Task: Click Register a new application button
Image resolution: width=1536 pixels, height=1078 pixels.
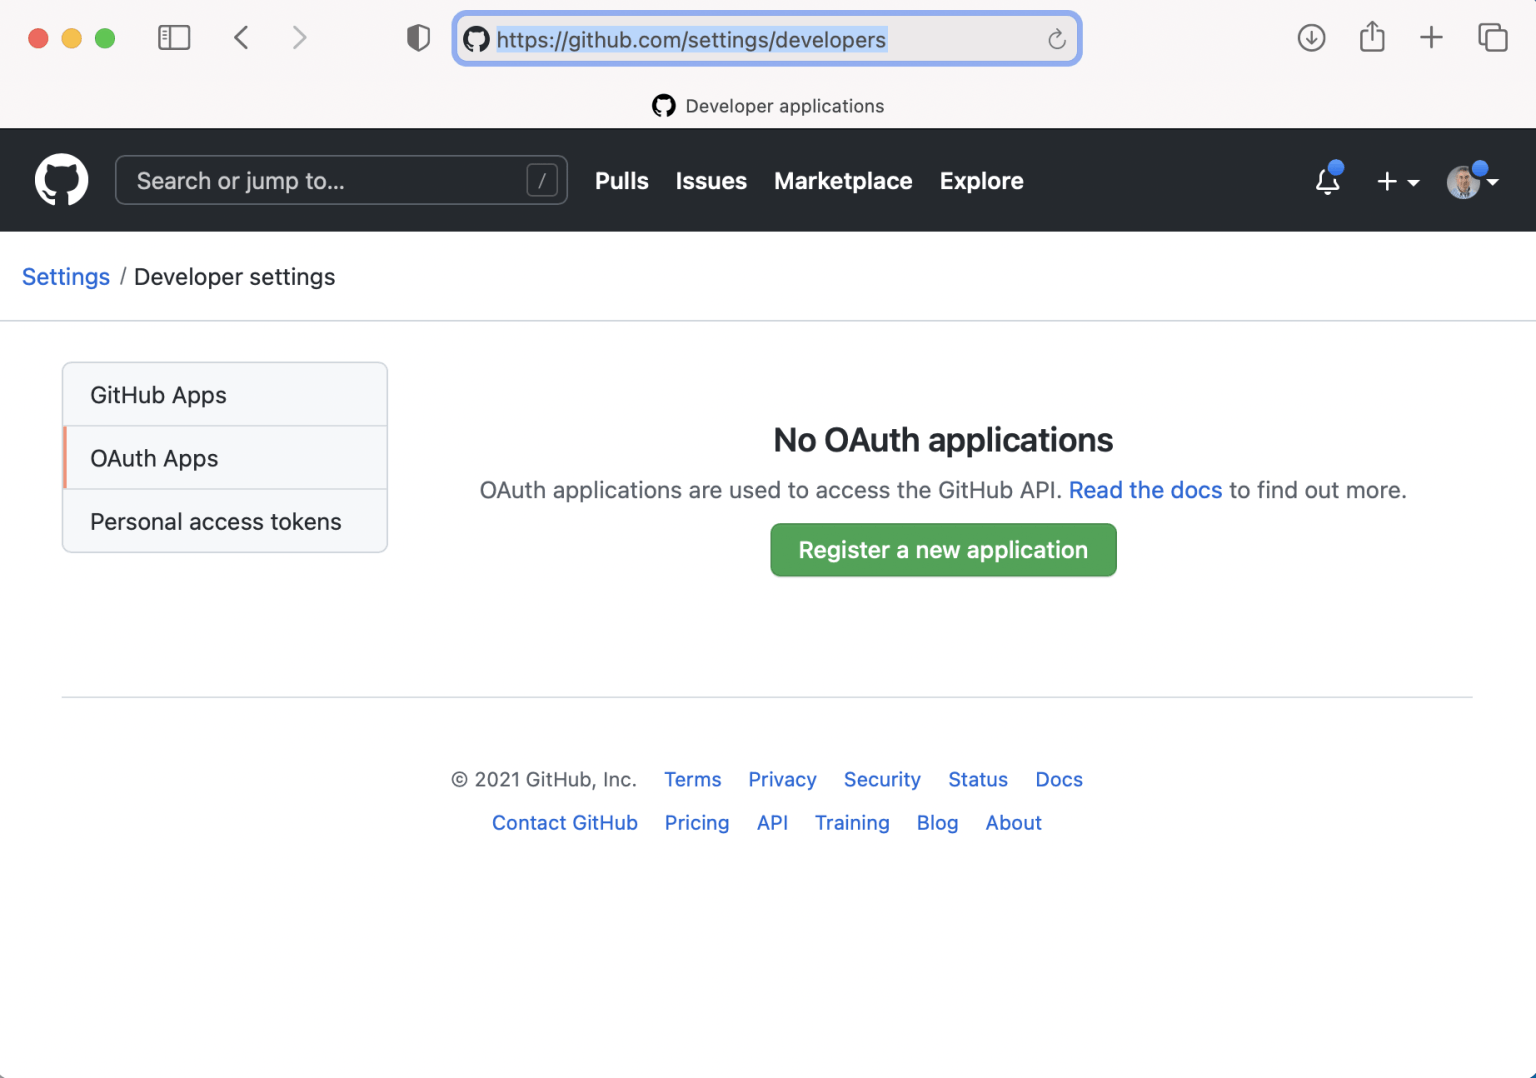Action: (942, 550)
